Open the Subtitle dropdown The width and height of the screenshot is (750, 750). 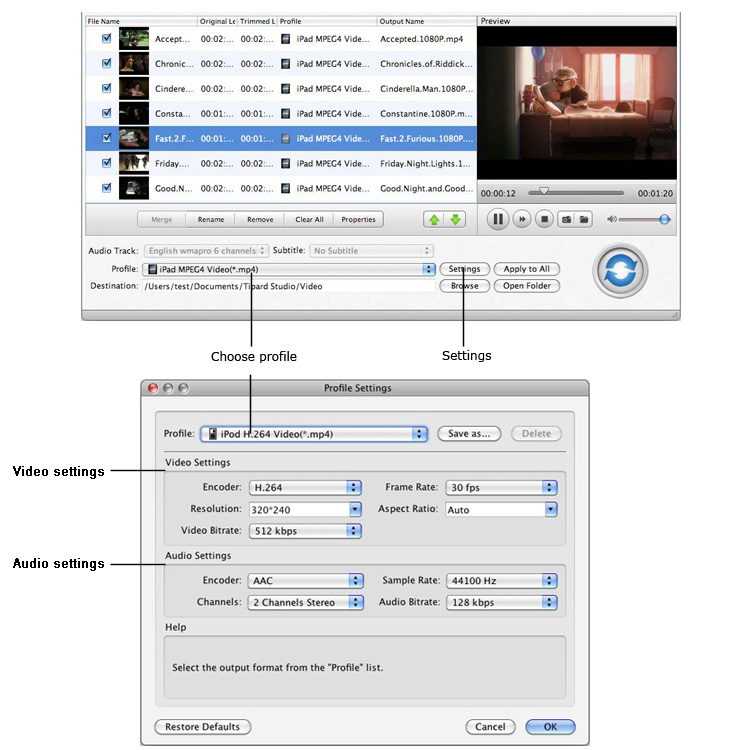click(x=371, y=251)
